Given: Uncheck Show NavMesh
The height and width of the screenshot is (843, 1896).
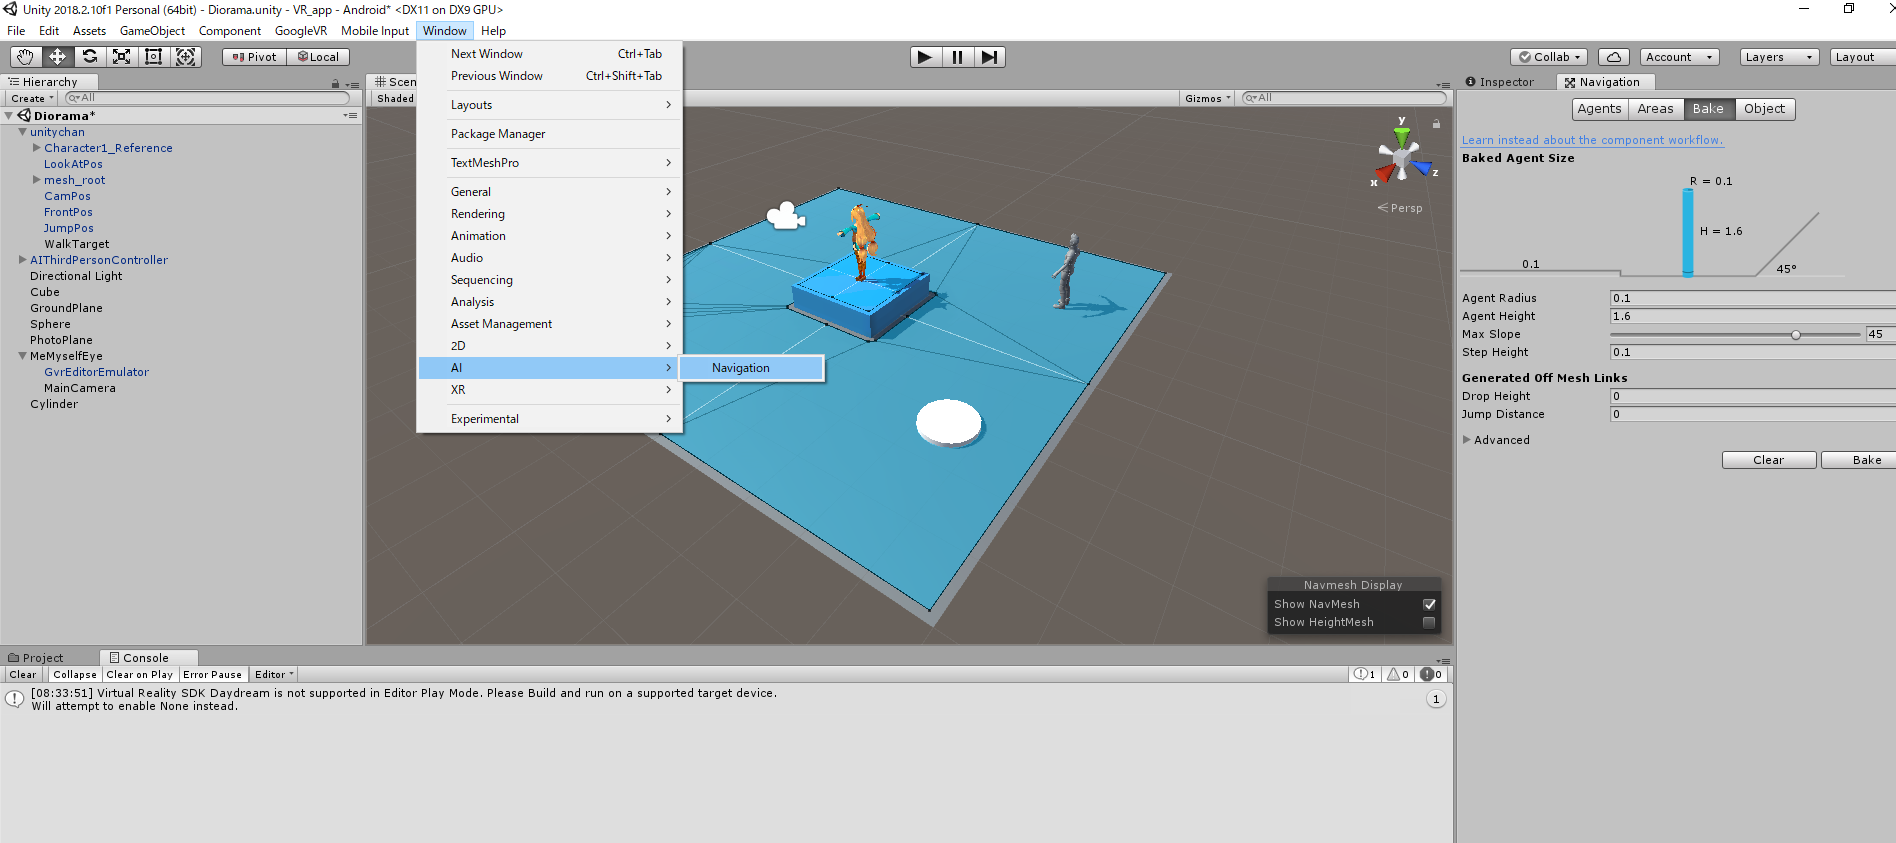Looking at the screenshot, I should pos(1429,604).
